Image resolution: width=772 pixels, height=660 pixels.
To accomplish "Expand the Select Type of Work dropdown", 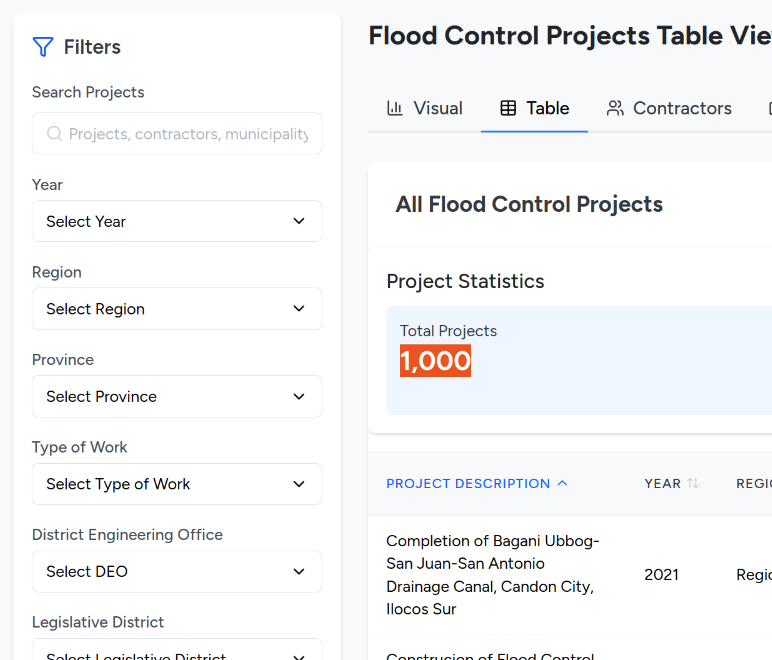I will 177,484.
